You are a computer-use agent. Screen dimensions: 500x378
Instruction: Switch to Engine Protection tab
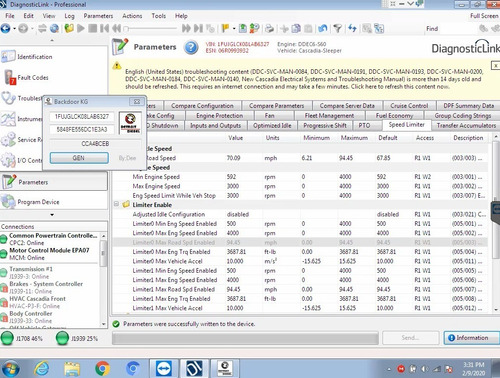[x=219, y=116]
